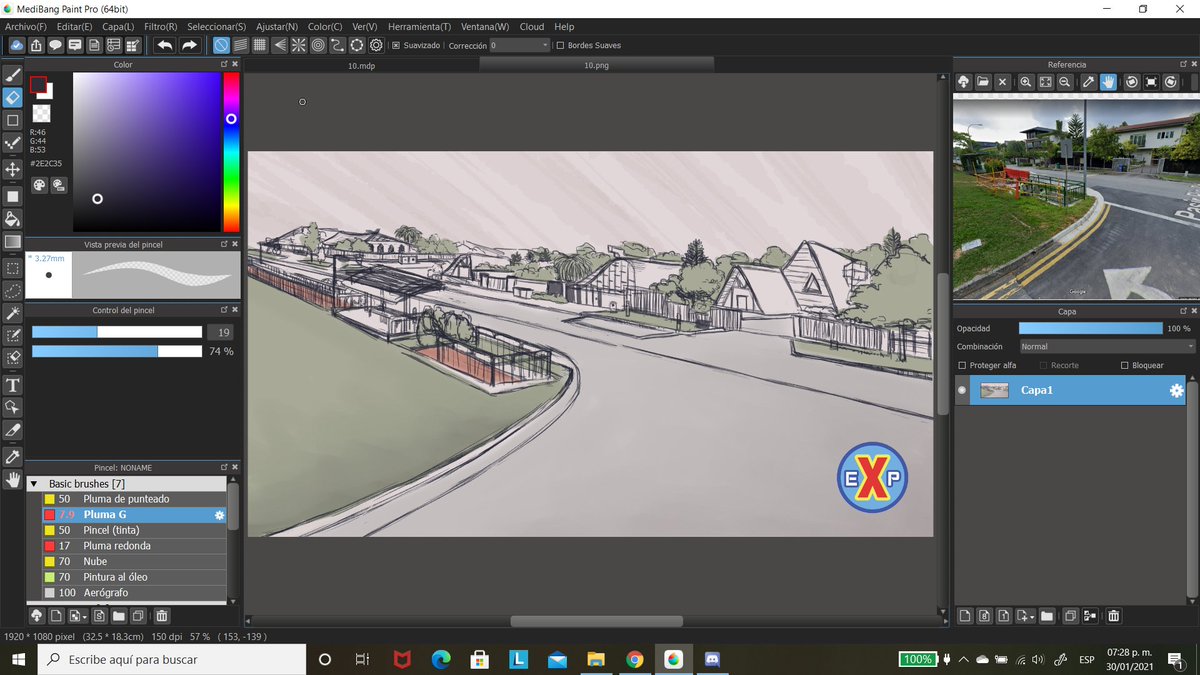Delete layer using trash icon

[x=1113, y=616]
